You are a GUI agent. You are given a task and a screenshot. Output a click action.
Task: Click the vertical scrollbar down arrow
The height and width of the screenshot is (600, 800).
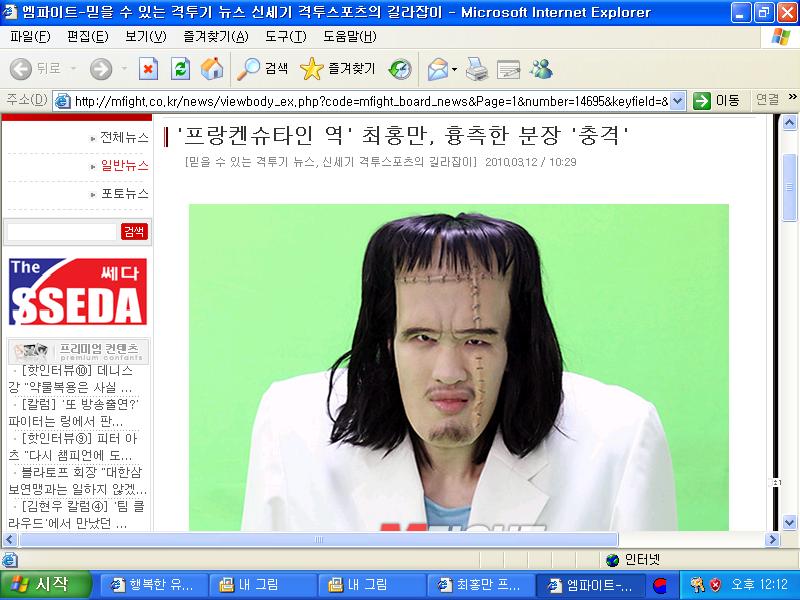pyautogui.click(x=789, y=522)
